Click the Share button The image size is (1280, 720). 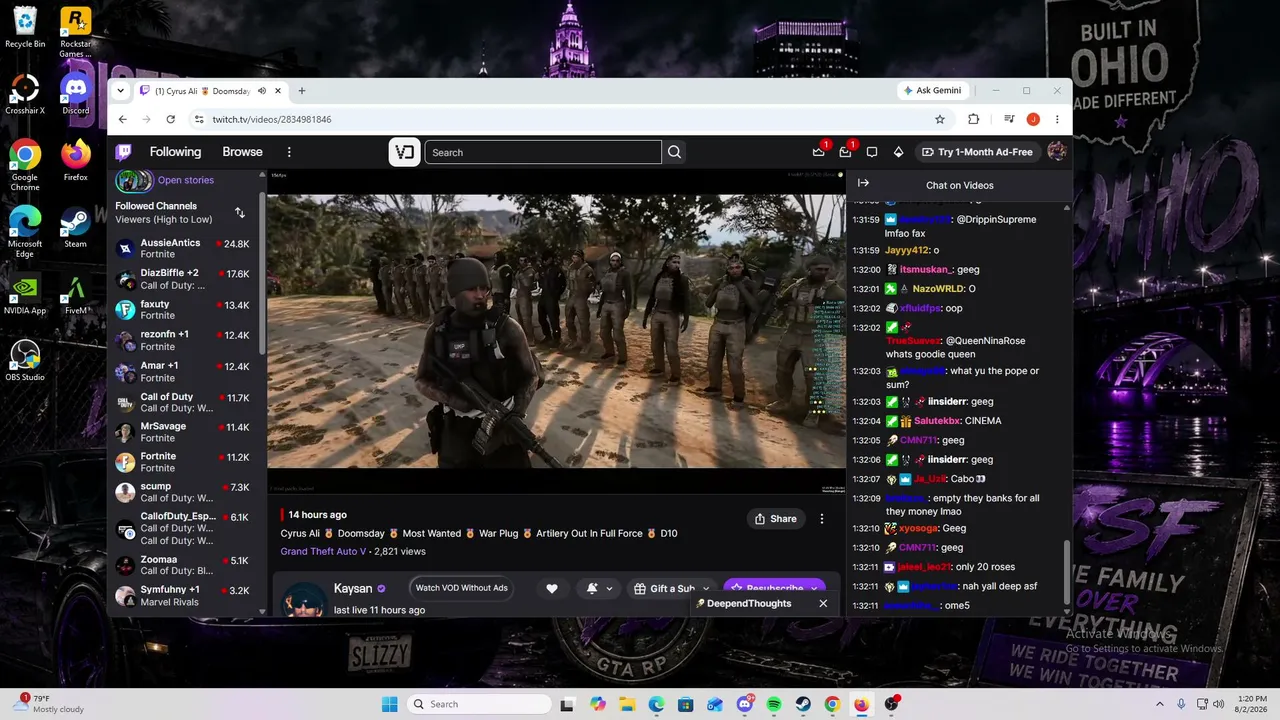point(776,519)
